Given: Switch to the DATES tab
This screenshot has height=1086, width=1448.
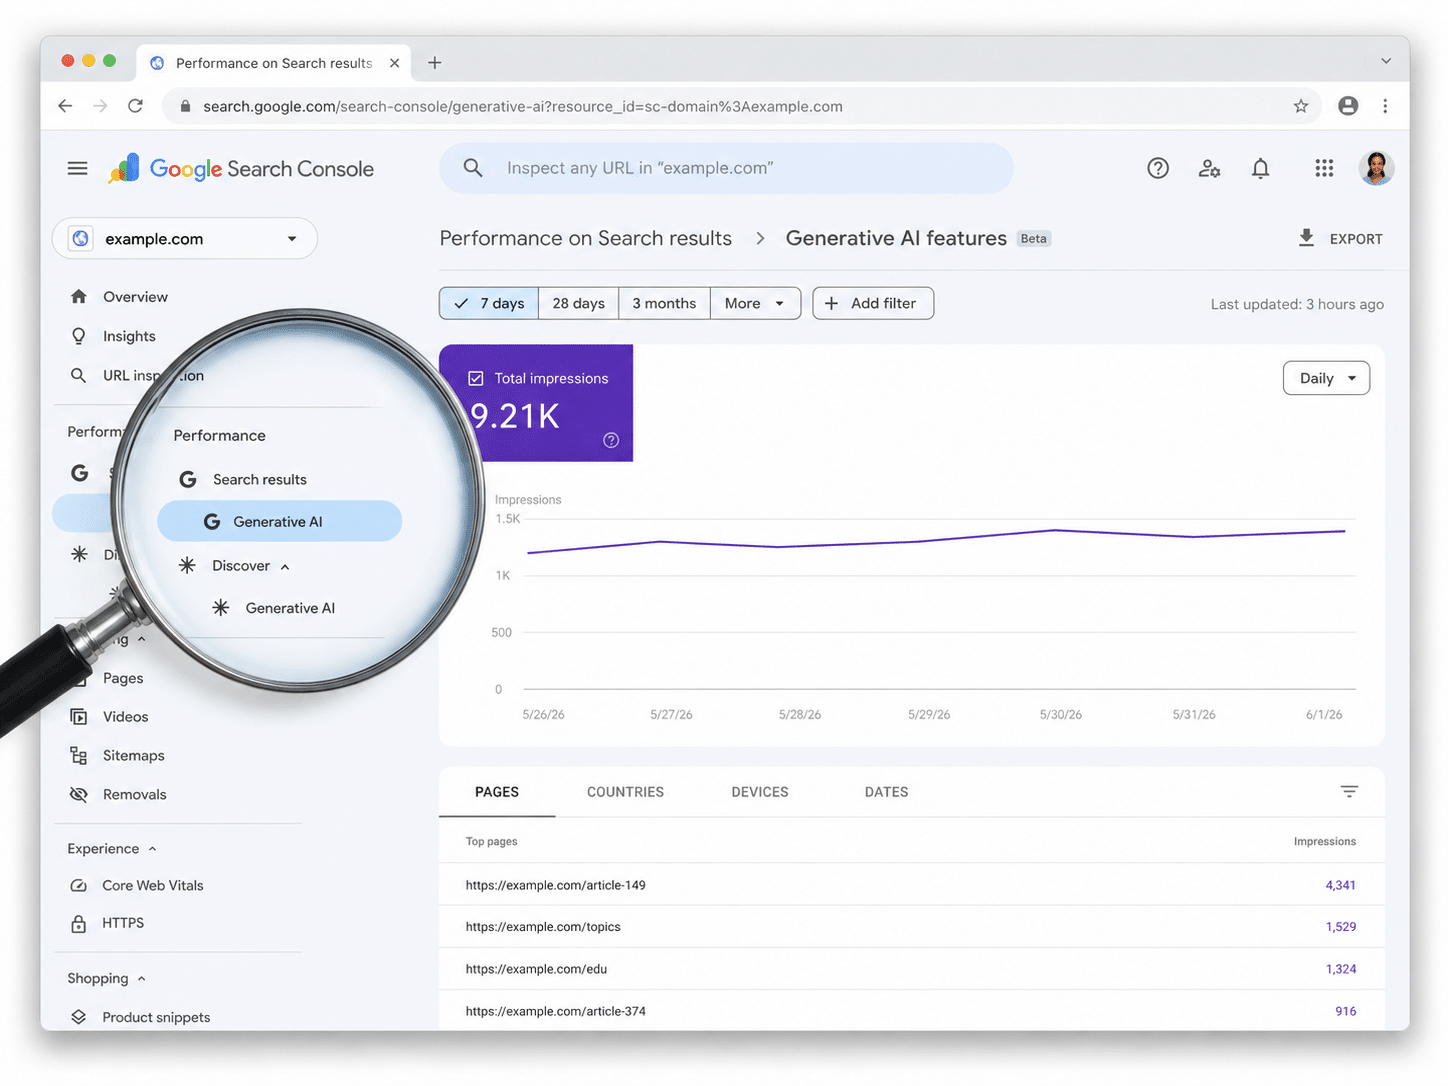Looking at the screenshot, I should [887, 792].
